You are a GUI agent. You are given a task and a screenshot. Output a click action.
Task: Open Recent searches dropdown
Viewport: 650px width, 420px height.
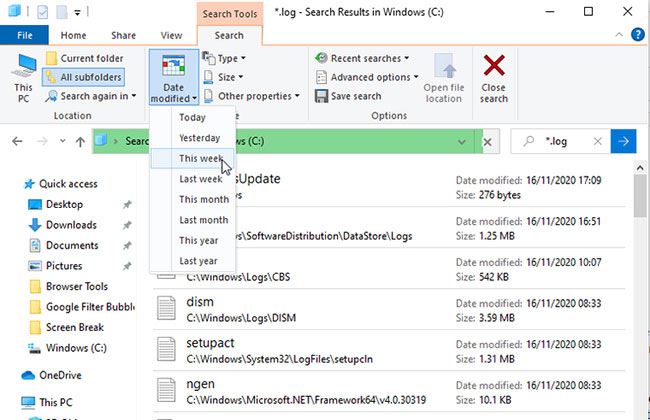click(x=362, y=58)
